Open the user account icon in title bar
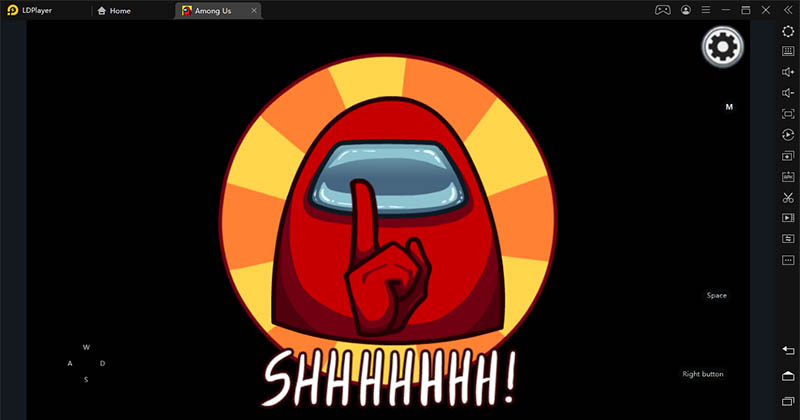Viewport: 800px width, 420px height. pos(686,10)
